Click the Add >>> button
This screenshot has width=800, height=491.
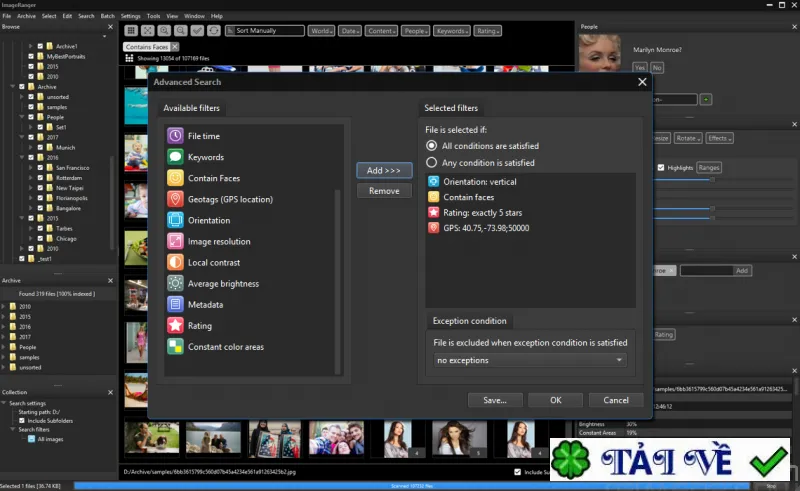coord(384,170)
